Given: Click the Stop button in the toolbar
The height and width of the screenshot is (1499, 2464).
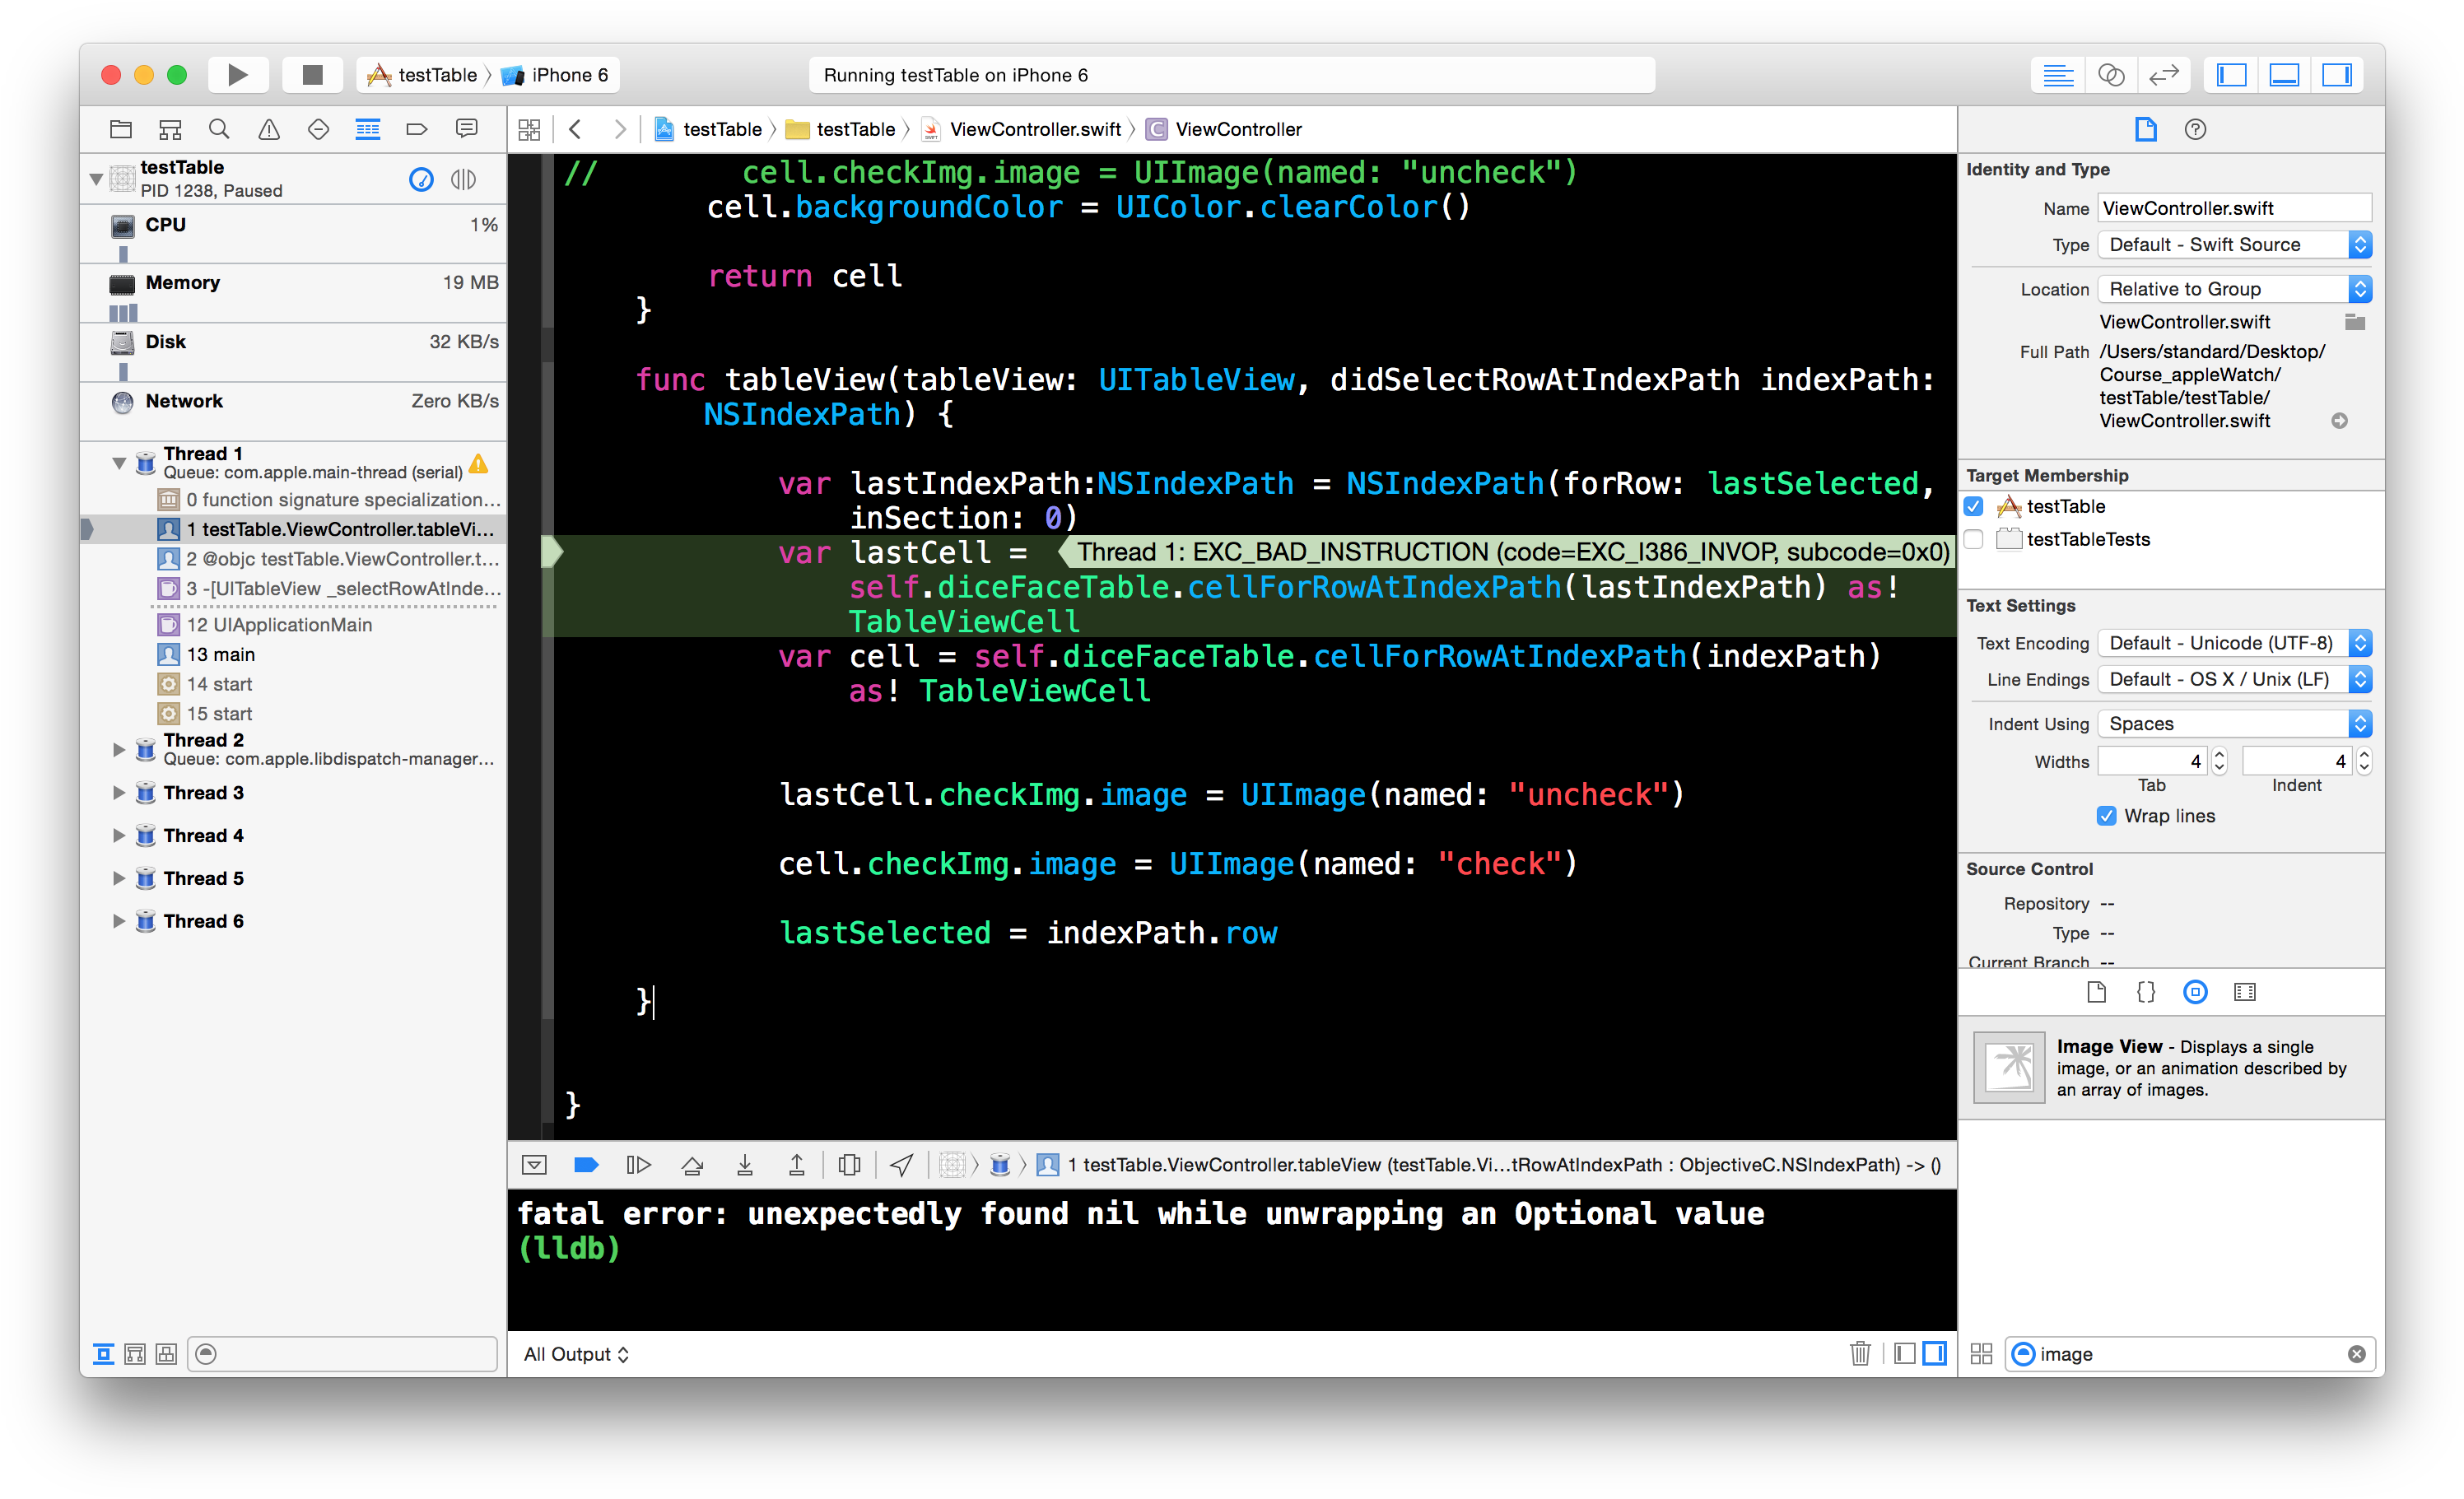Looking at the screenshot, I should click(312, 75).
